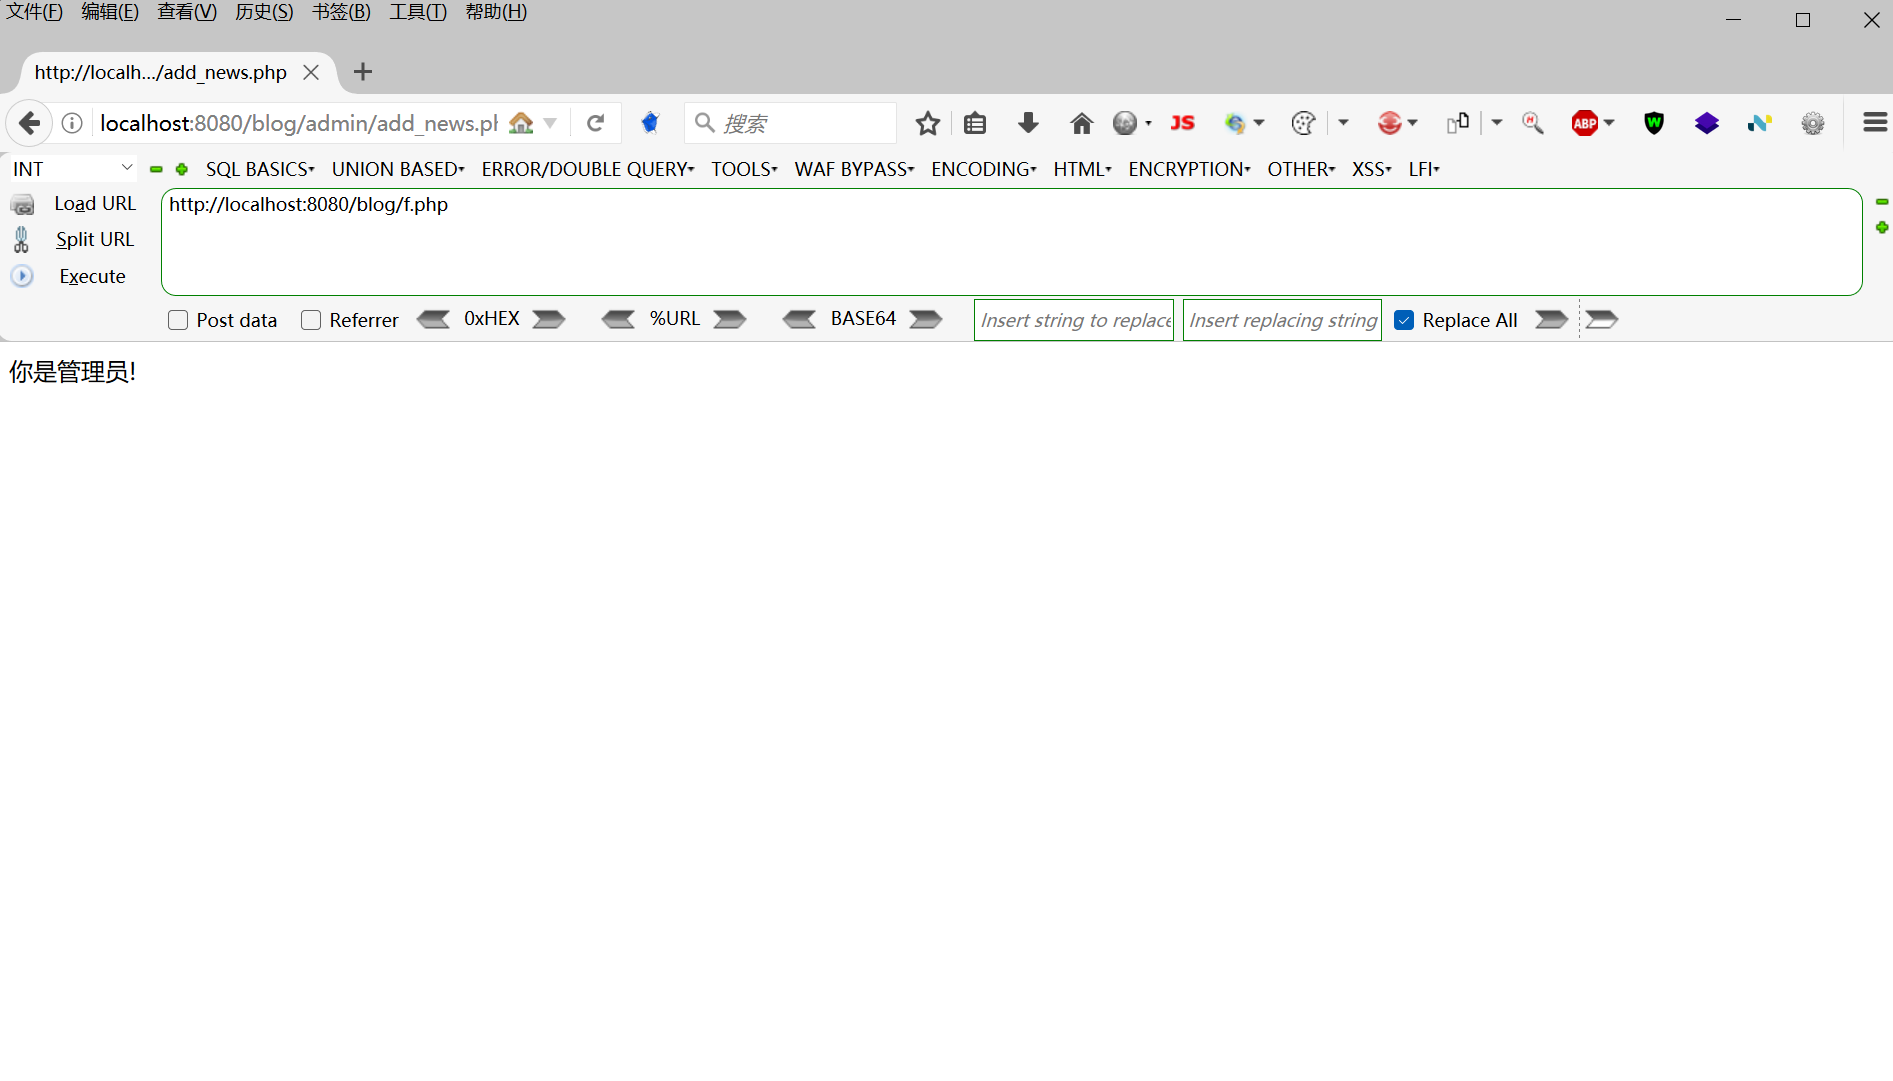Viewport: 1893px width, 1081px height.
Task: Open dropdown beside the red proxy icon
Action: (x=1412, y=123)
